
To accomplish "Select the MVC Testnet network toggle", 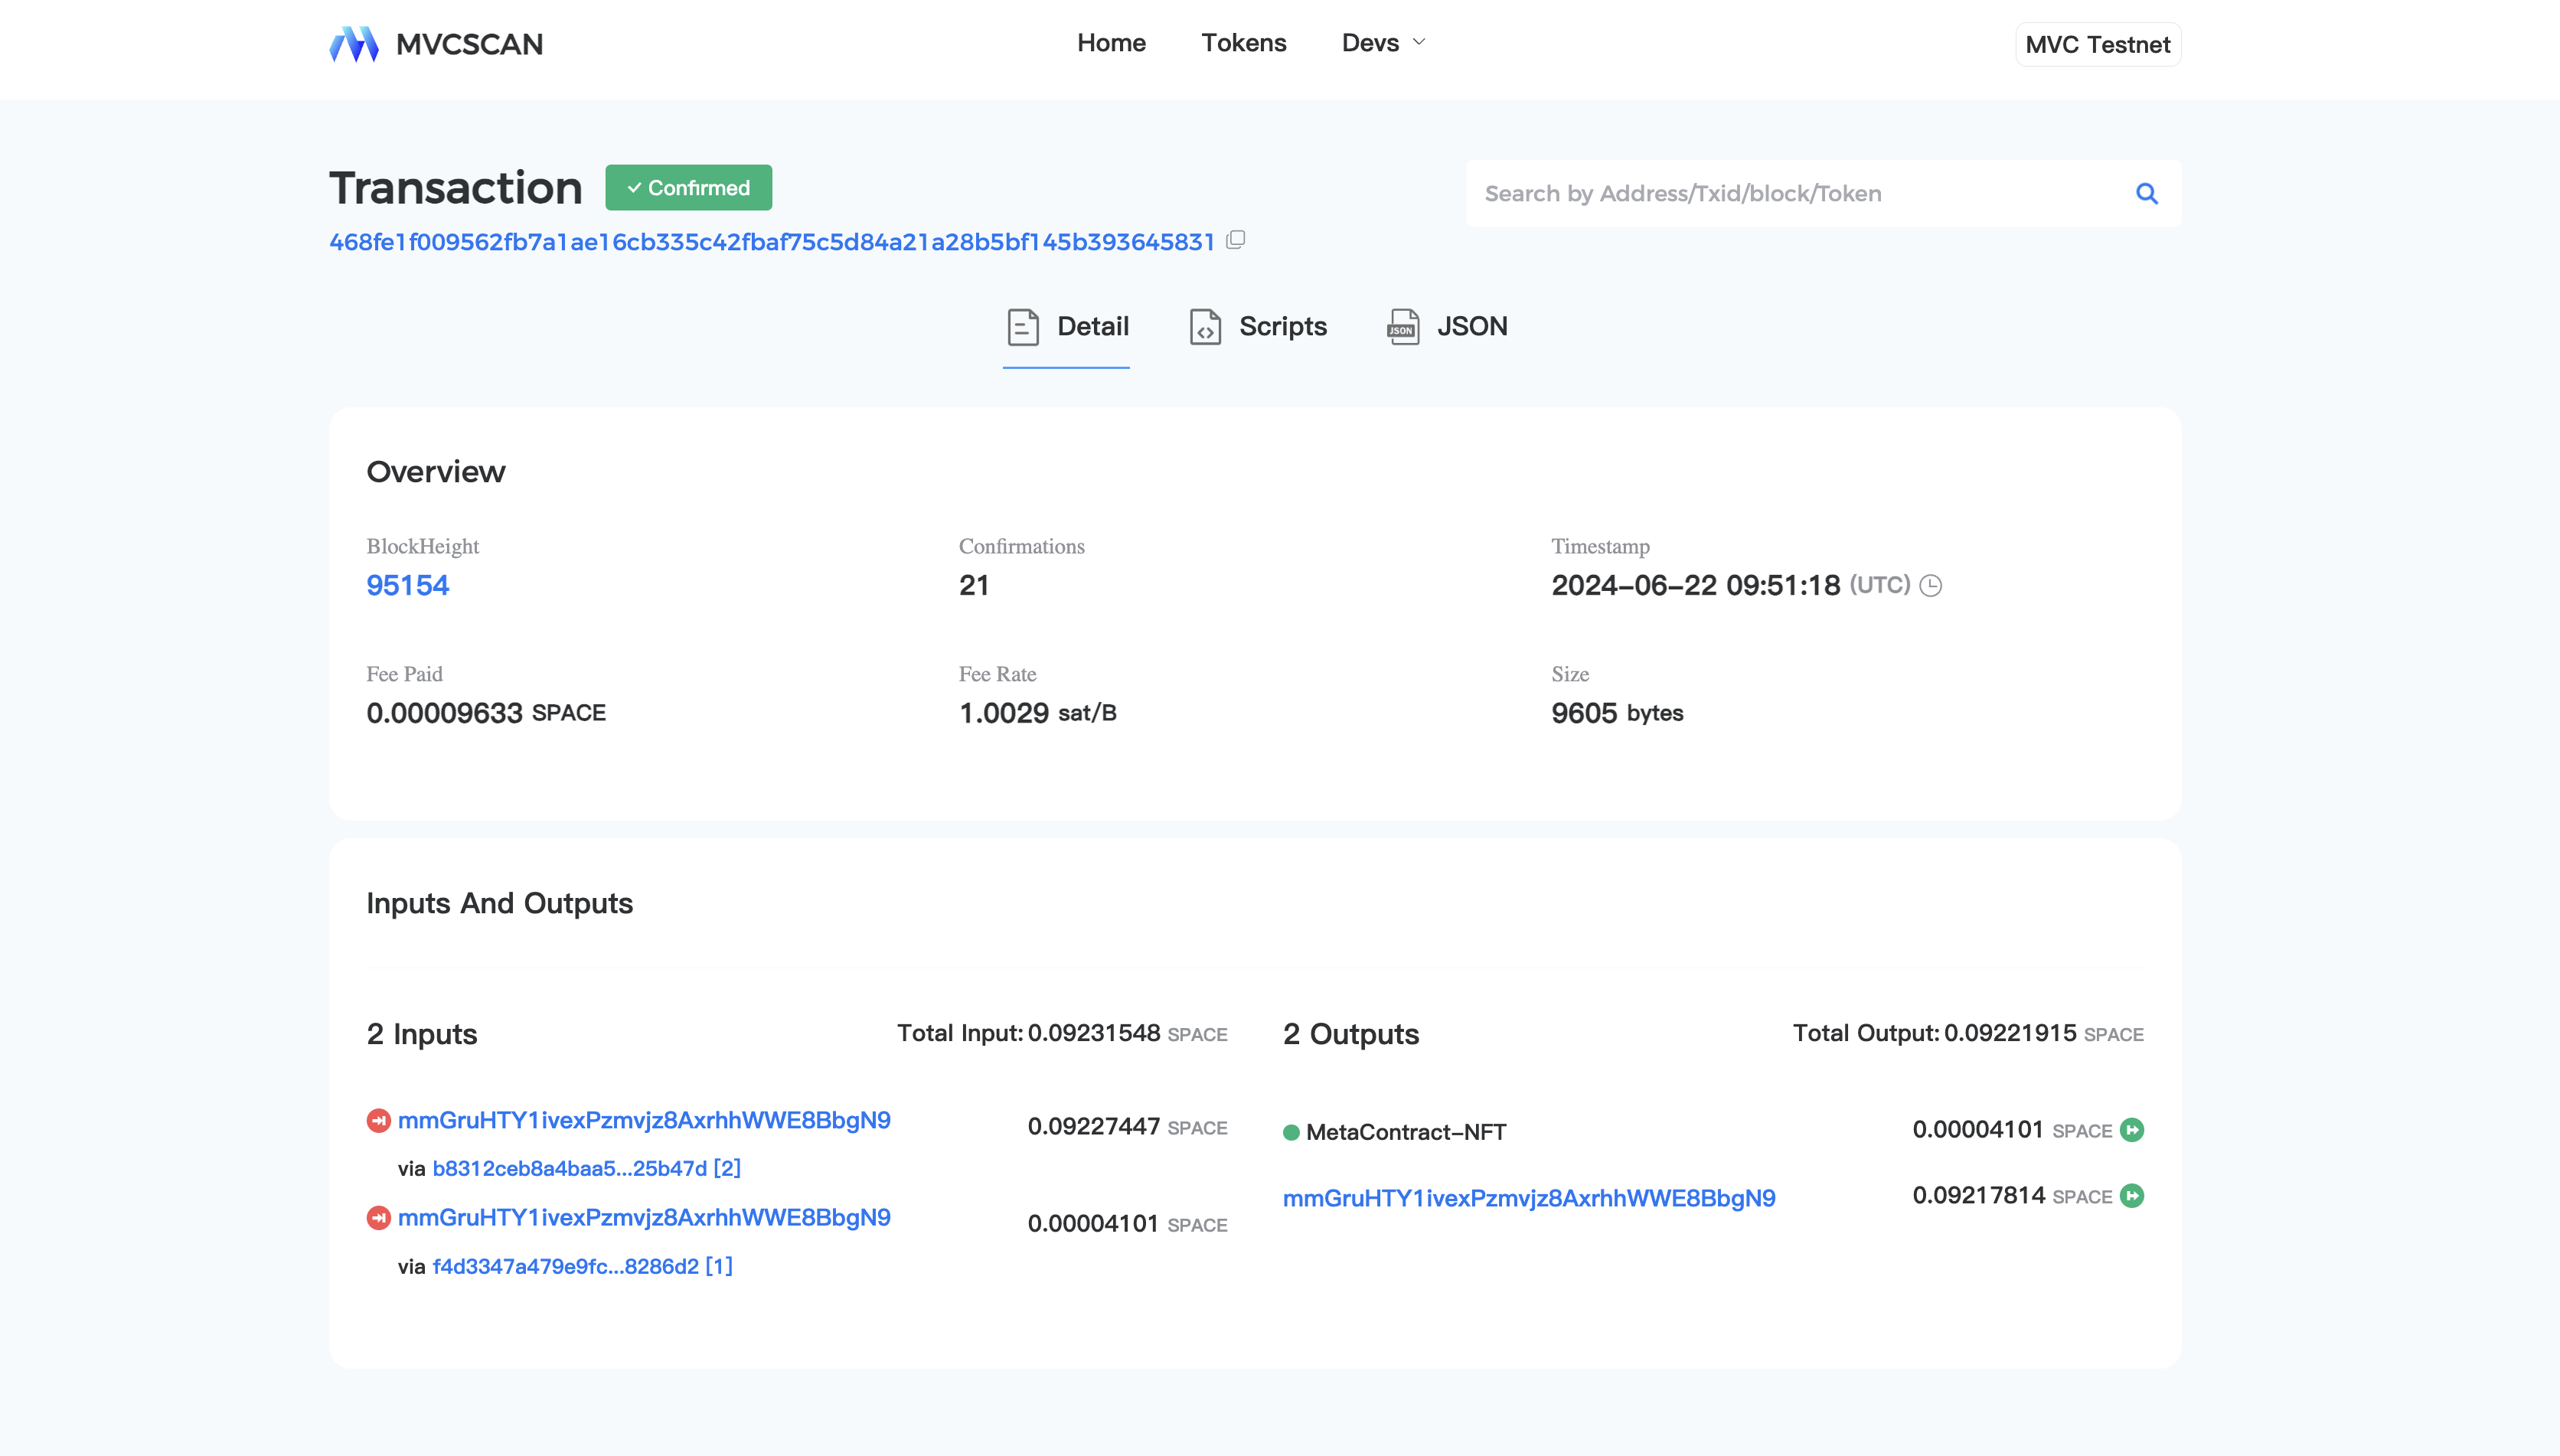I will click(2096, 42).
